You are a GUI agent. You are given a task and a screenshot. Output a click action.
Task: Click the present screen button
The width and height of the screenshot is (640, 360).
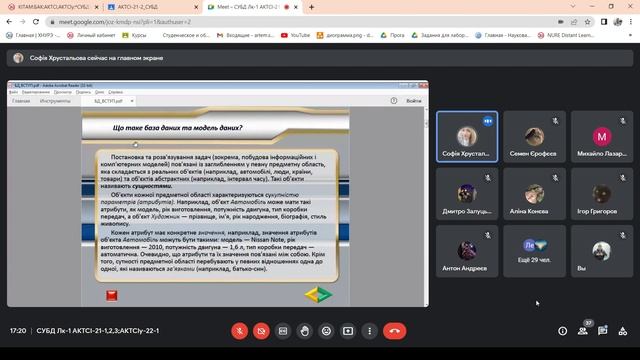(348, 331)
